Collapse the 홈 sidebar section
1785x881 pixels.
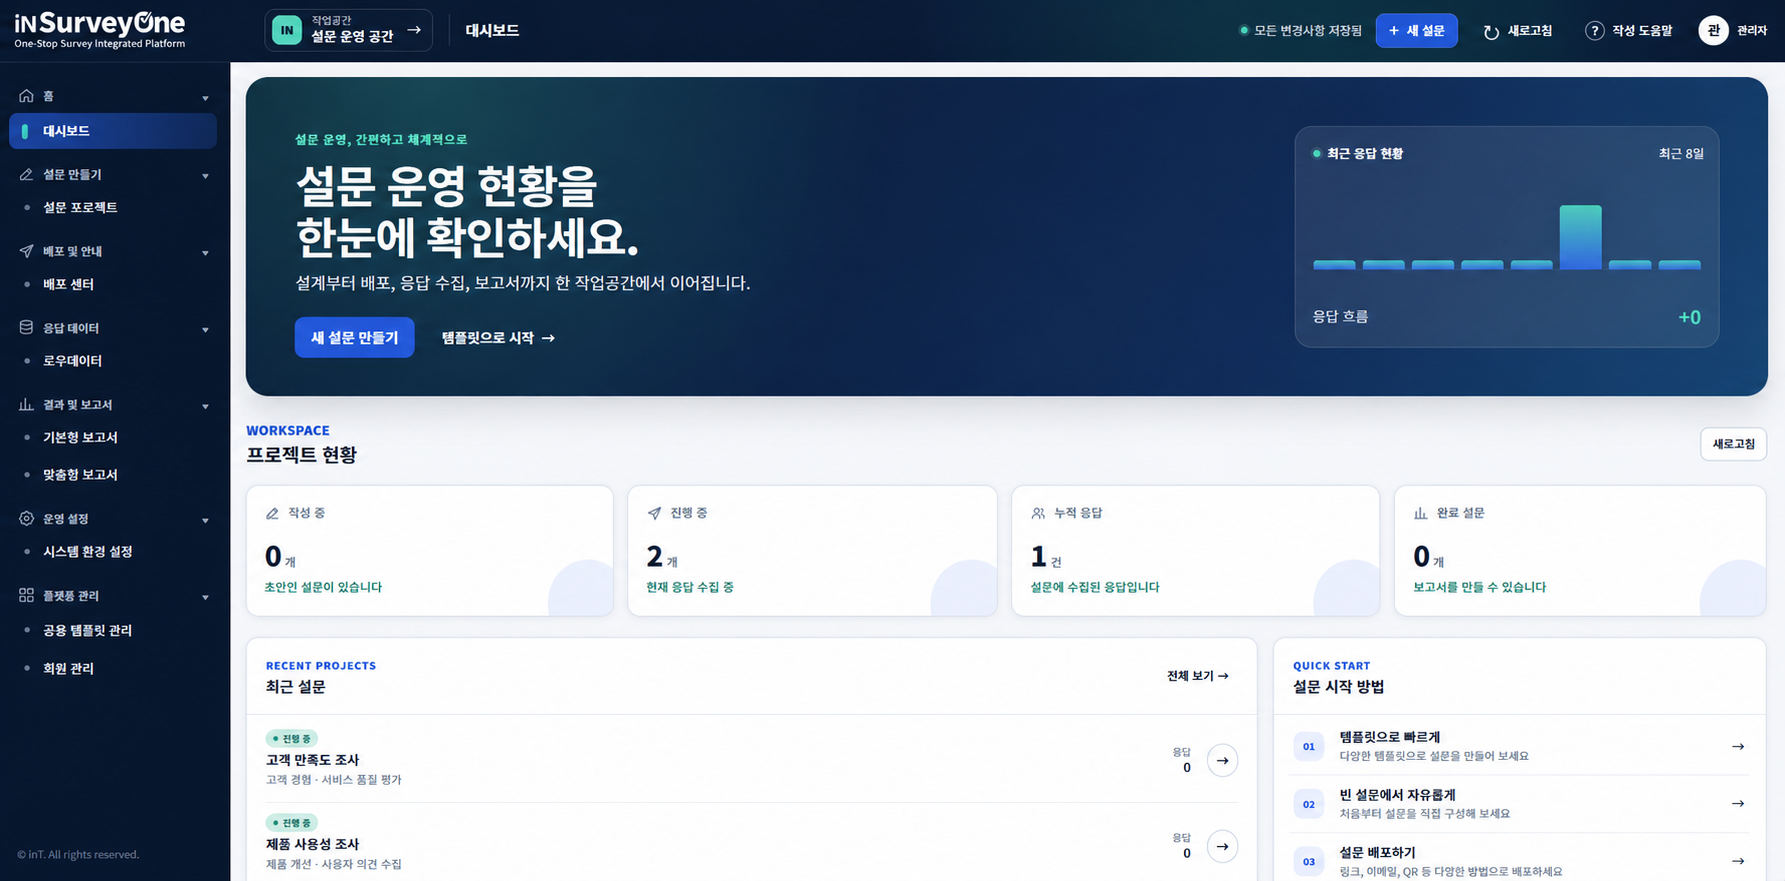(205, 98)
